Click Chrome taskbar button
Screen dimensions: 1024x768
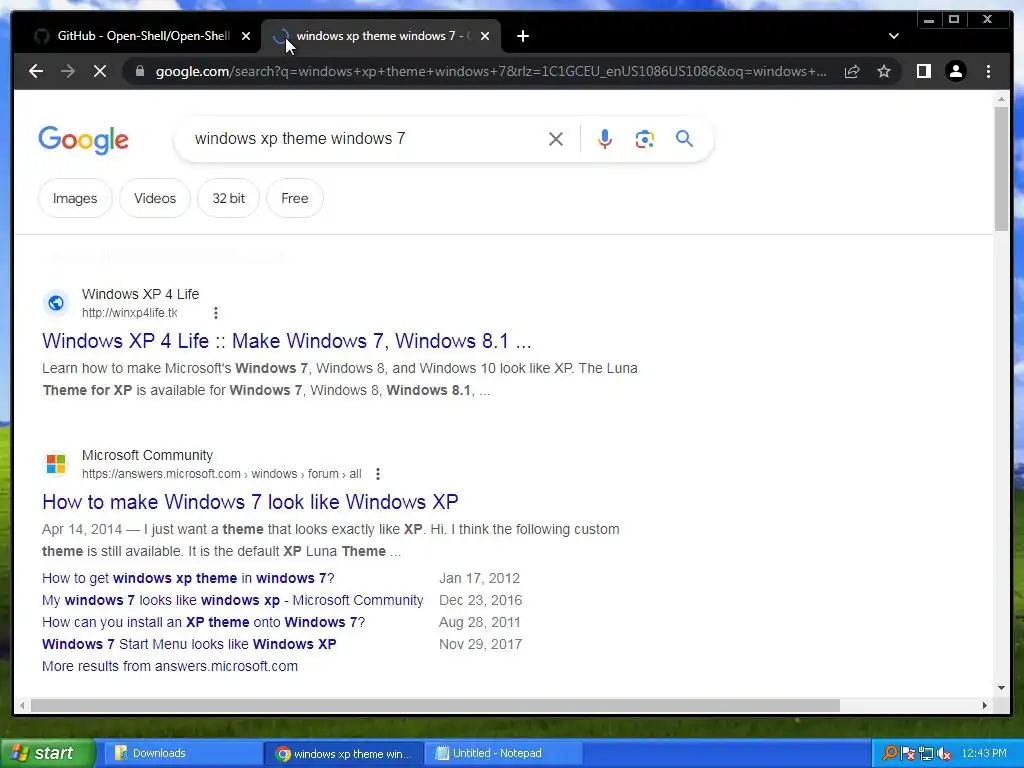(344, 753)
